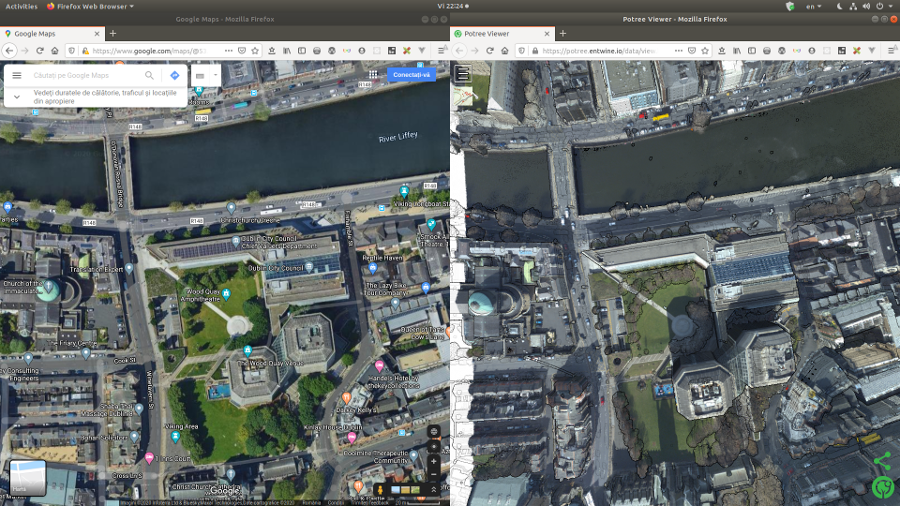
Task: Focus the Căutați pe Google Maps search field
Action: [x=86, y=75]
